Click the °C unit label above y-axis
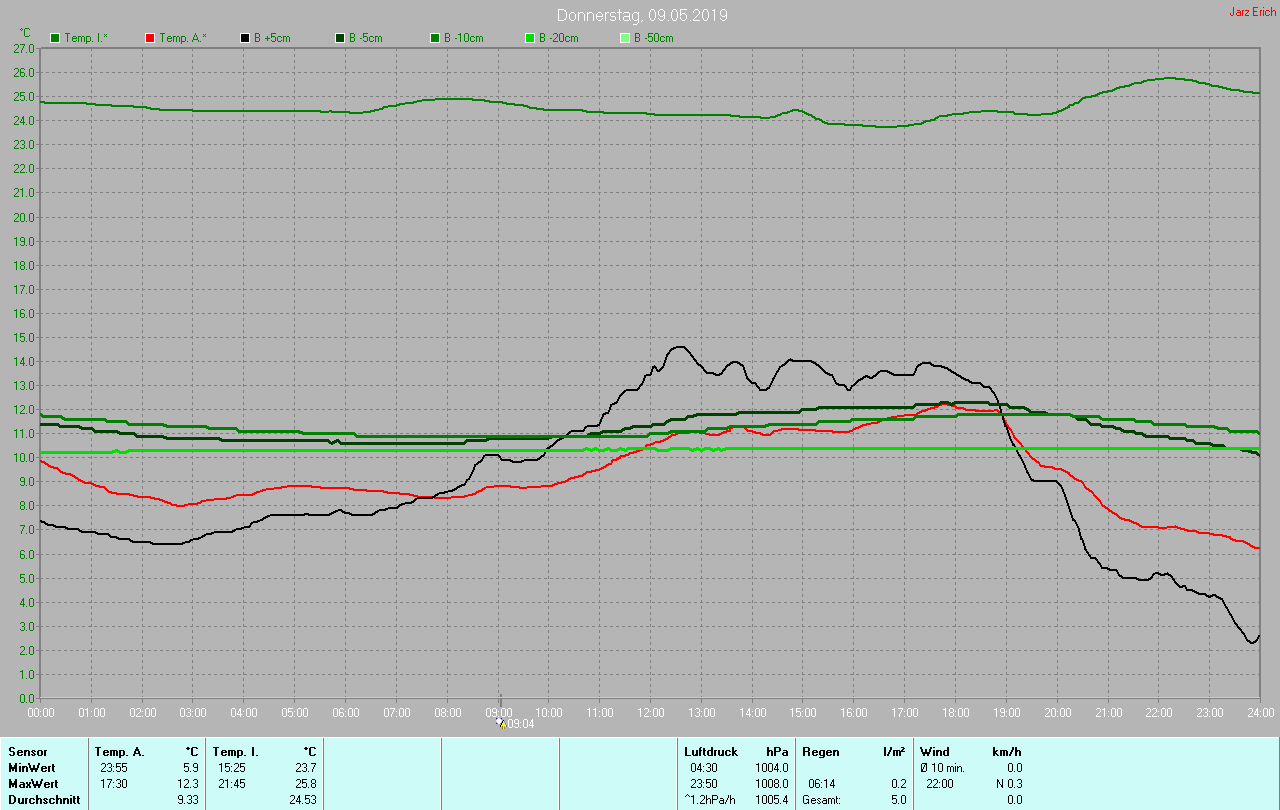 (x=26, y=33)
